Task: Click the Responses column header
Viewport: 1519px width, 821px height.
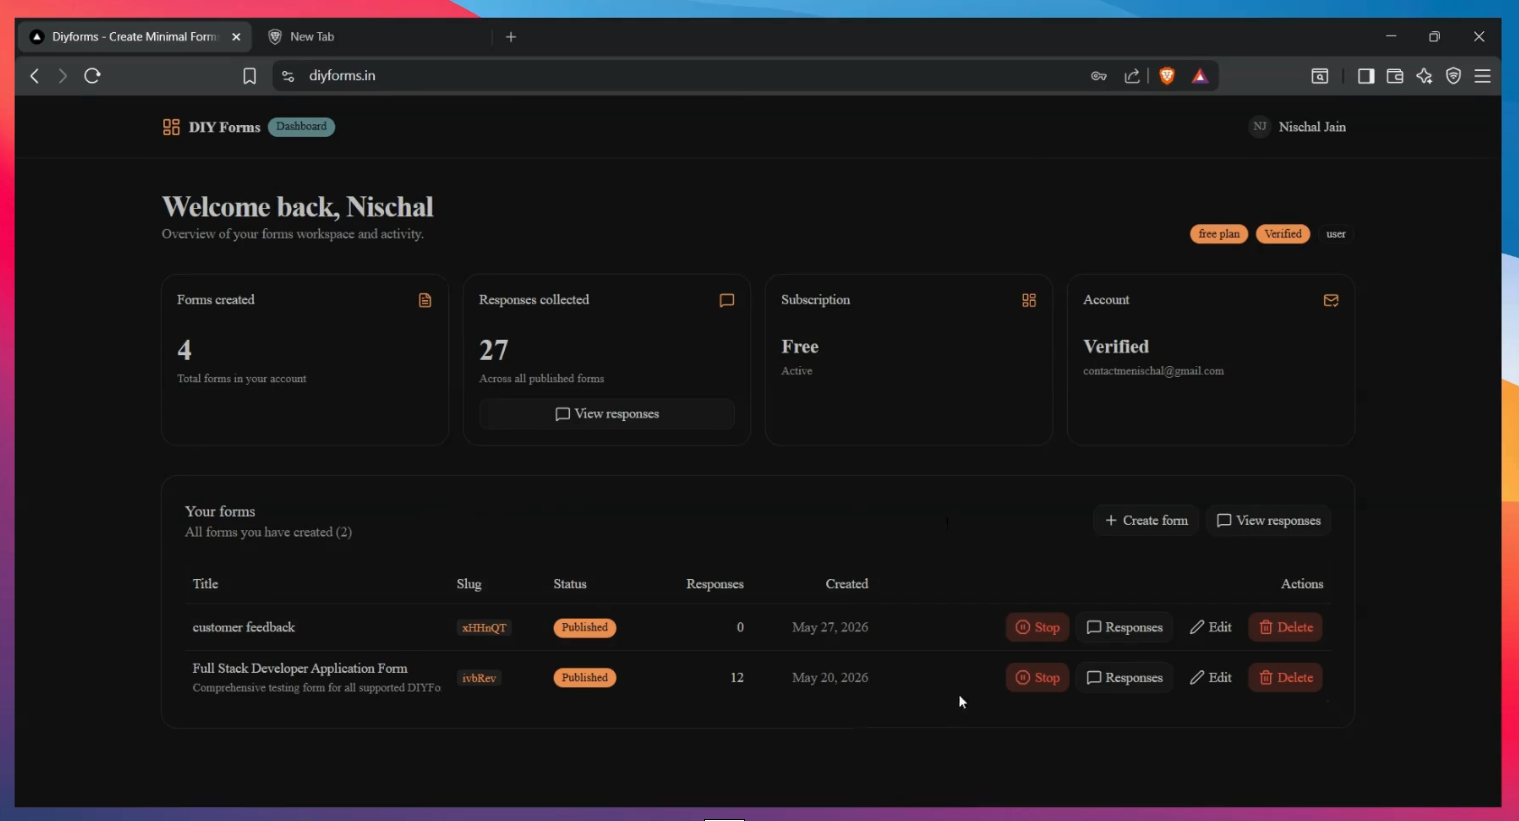Action: click(715, 584)
